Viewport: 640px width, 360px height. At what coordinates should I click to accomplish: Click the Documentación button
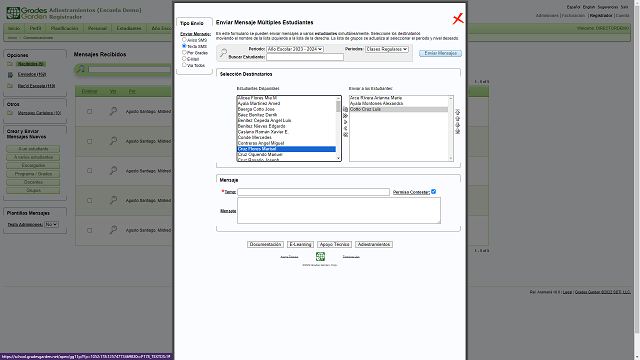tap(265, 244)
